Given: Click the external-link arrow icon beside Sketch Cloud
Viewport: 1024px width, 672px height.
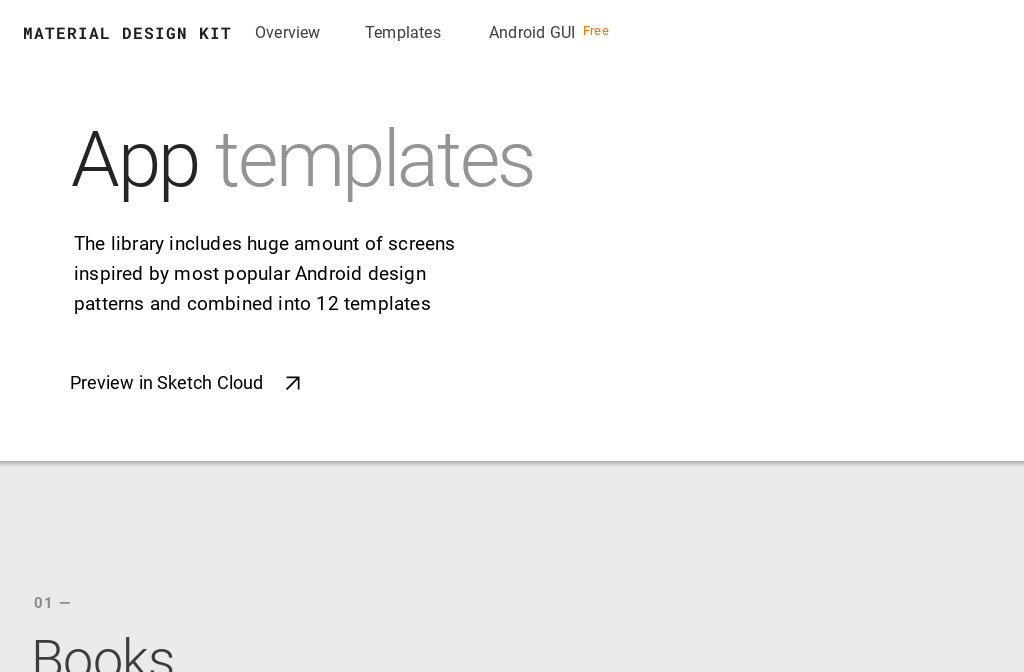Looking at the screenshot, I should [x=292, y=383].
